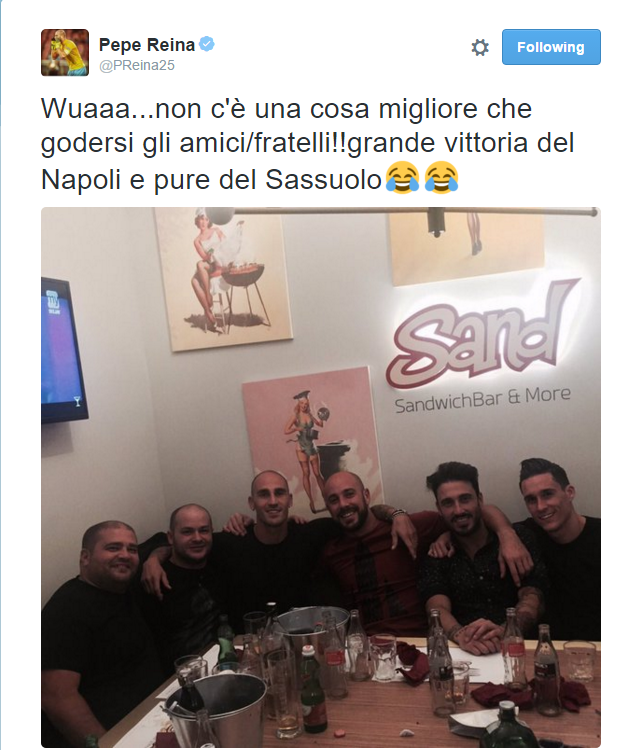Toggle the Following button
Image resolution: width=638 pixels, height=750 pixels.
[551, 47]
